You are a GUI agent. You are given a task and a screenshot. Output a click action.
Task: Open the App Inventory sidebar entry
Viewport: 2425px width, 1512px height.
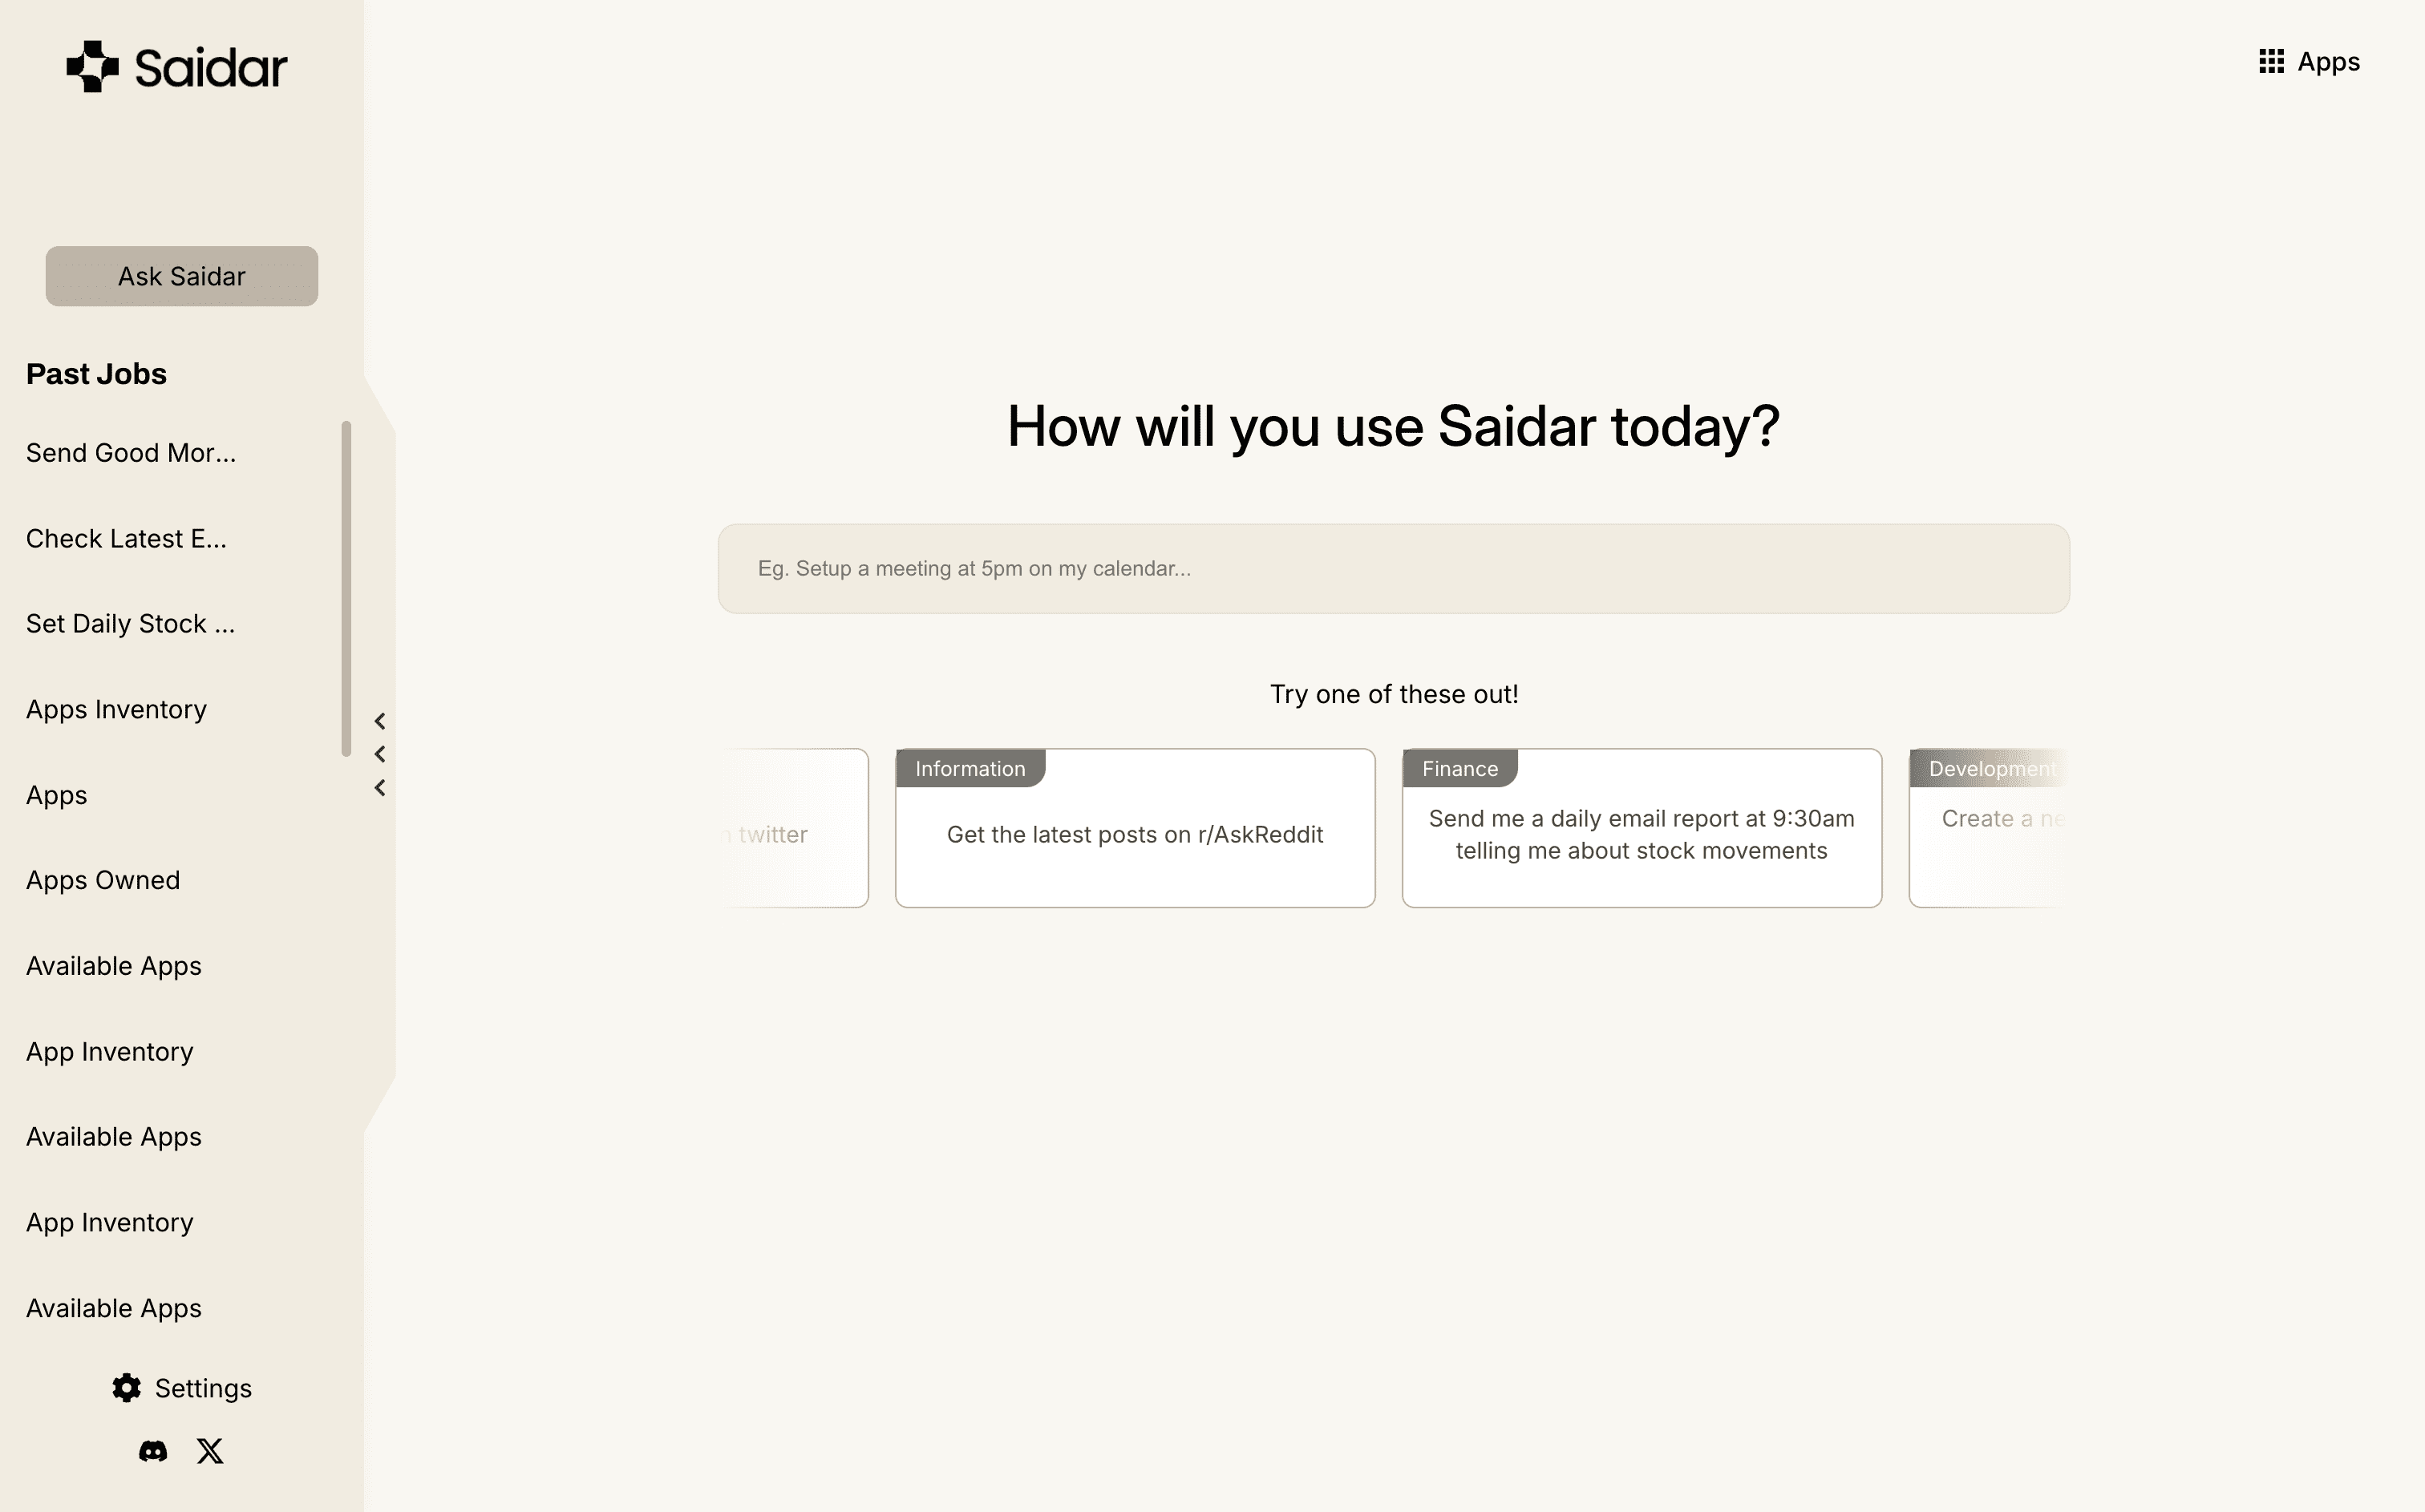tap(109, 1051)
